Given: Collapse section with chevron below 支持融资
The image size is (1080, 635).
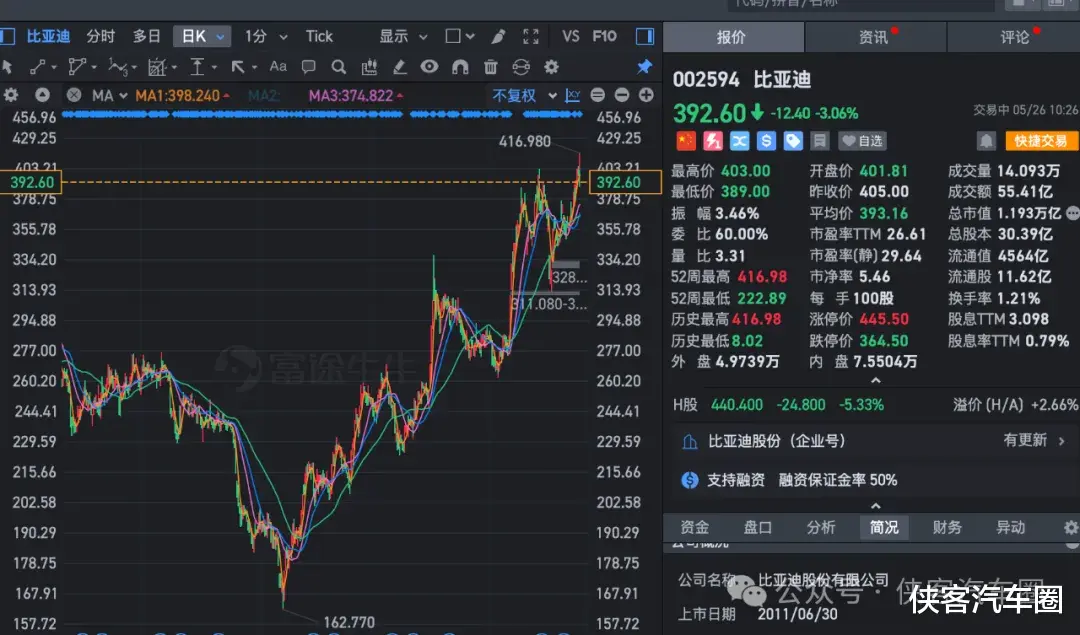Looking at the screenshot, I should [x=875, y=506].
